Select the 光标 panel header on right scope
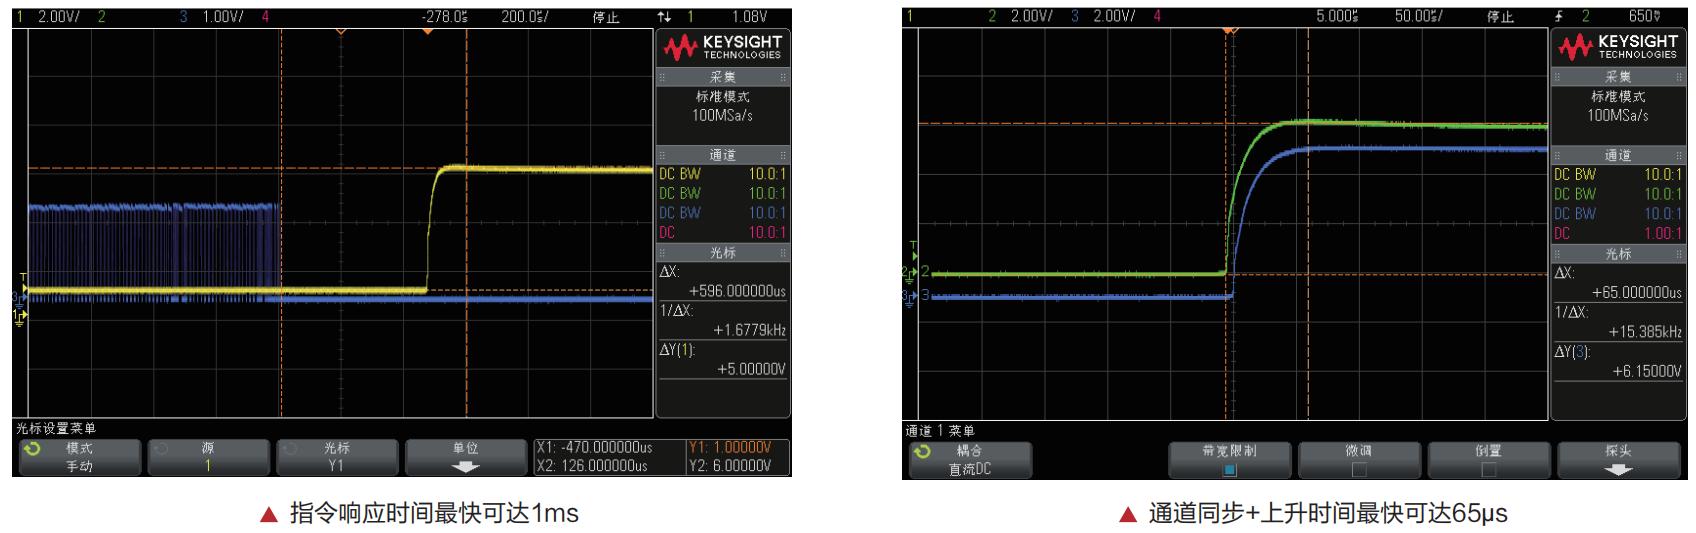This screenshot has height=533, width=1696. (1616, 254)
